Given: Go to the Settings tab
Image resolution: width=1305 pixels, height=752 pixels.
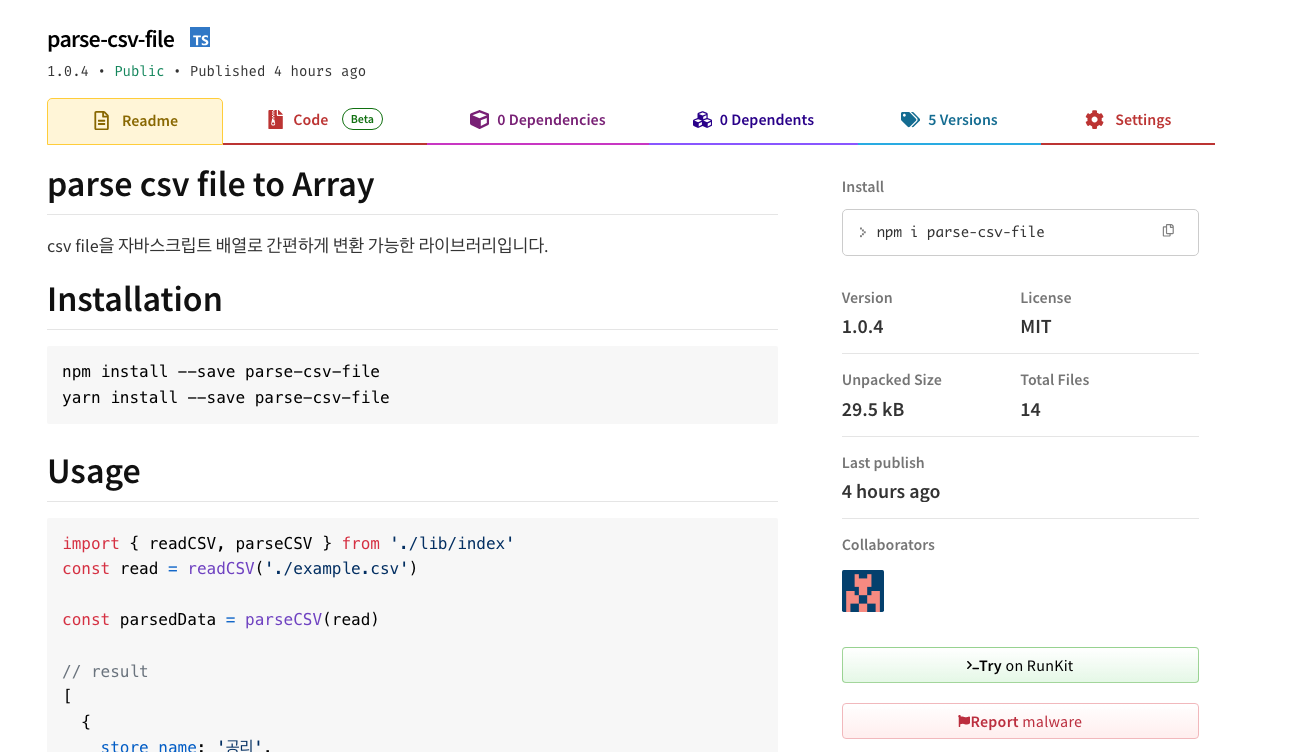Looking at the screenshot, I should pyautogui.click(x=1128, y=120).
